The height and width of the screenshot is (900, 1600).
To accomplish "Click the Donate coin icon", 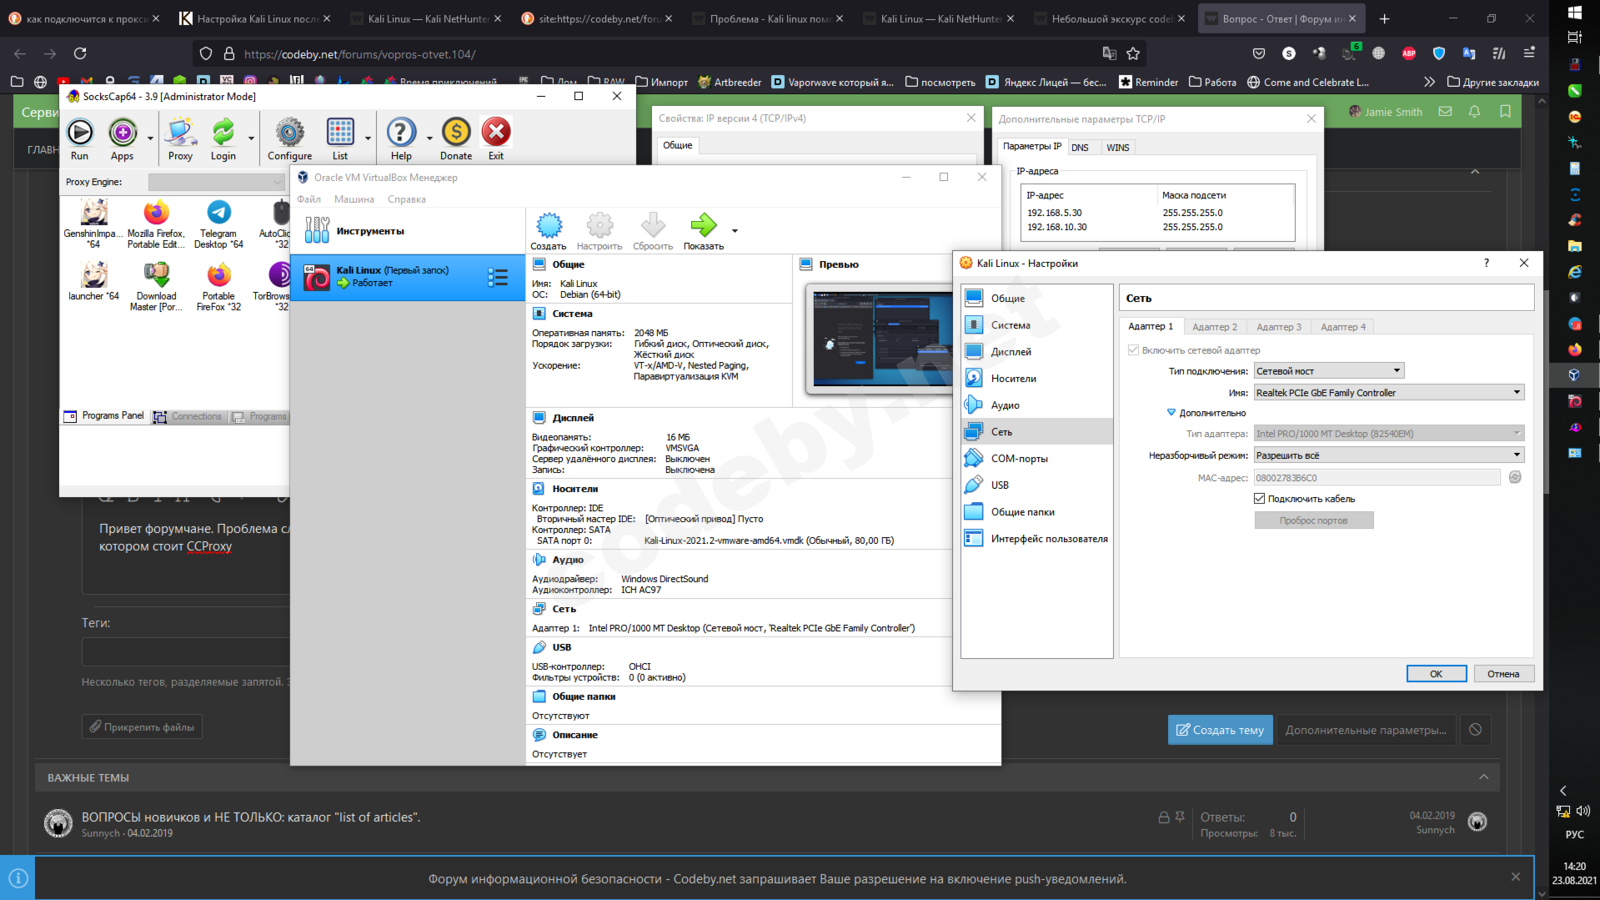I will click(456, 133).
